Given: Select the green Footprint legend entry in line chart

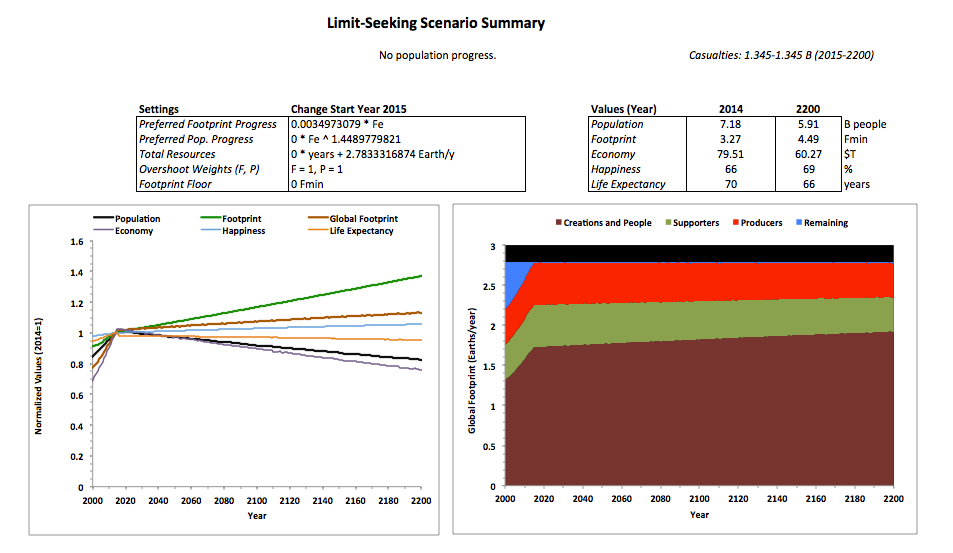Looking at the screenshot, I should (242, 218).
